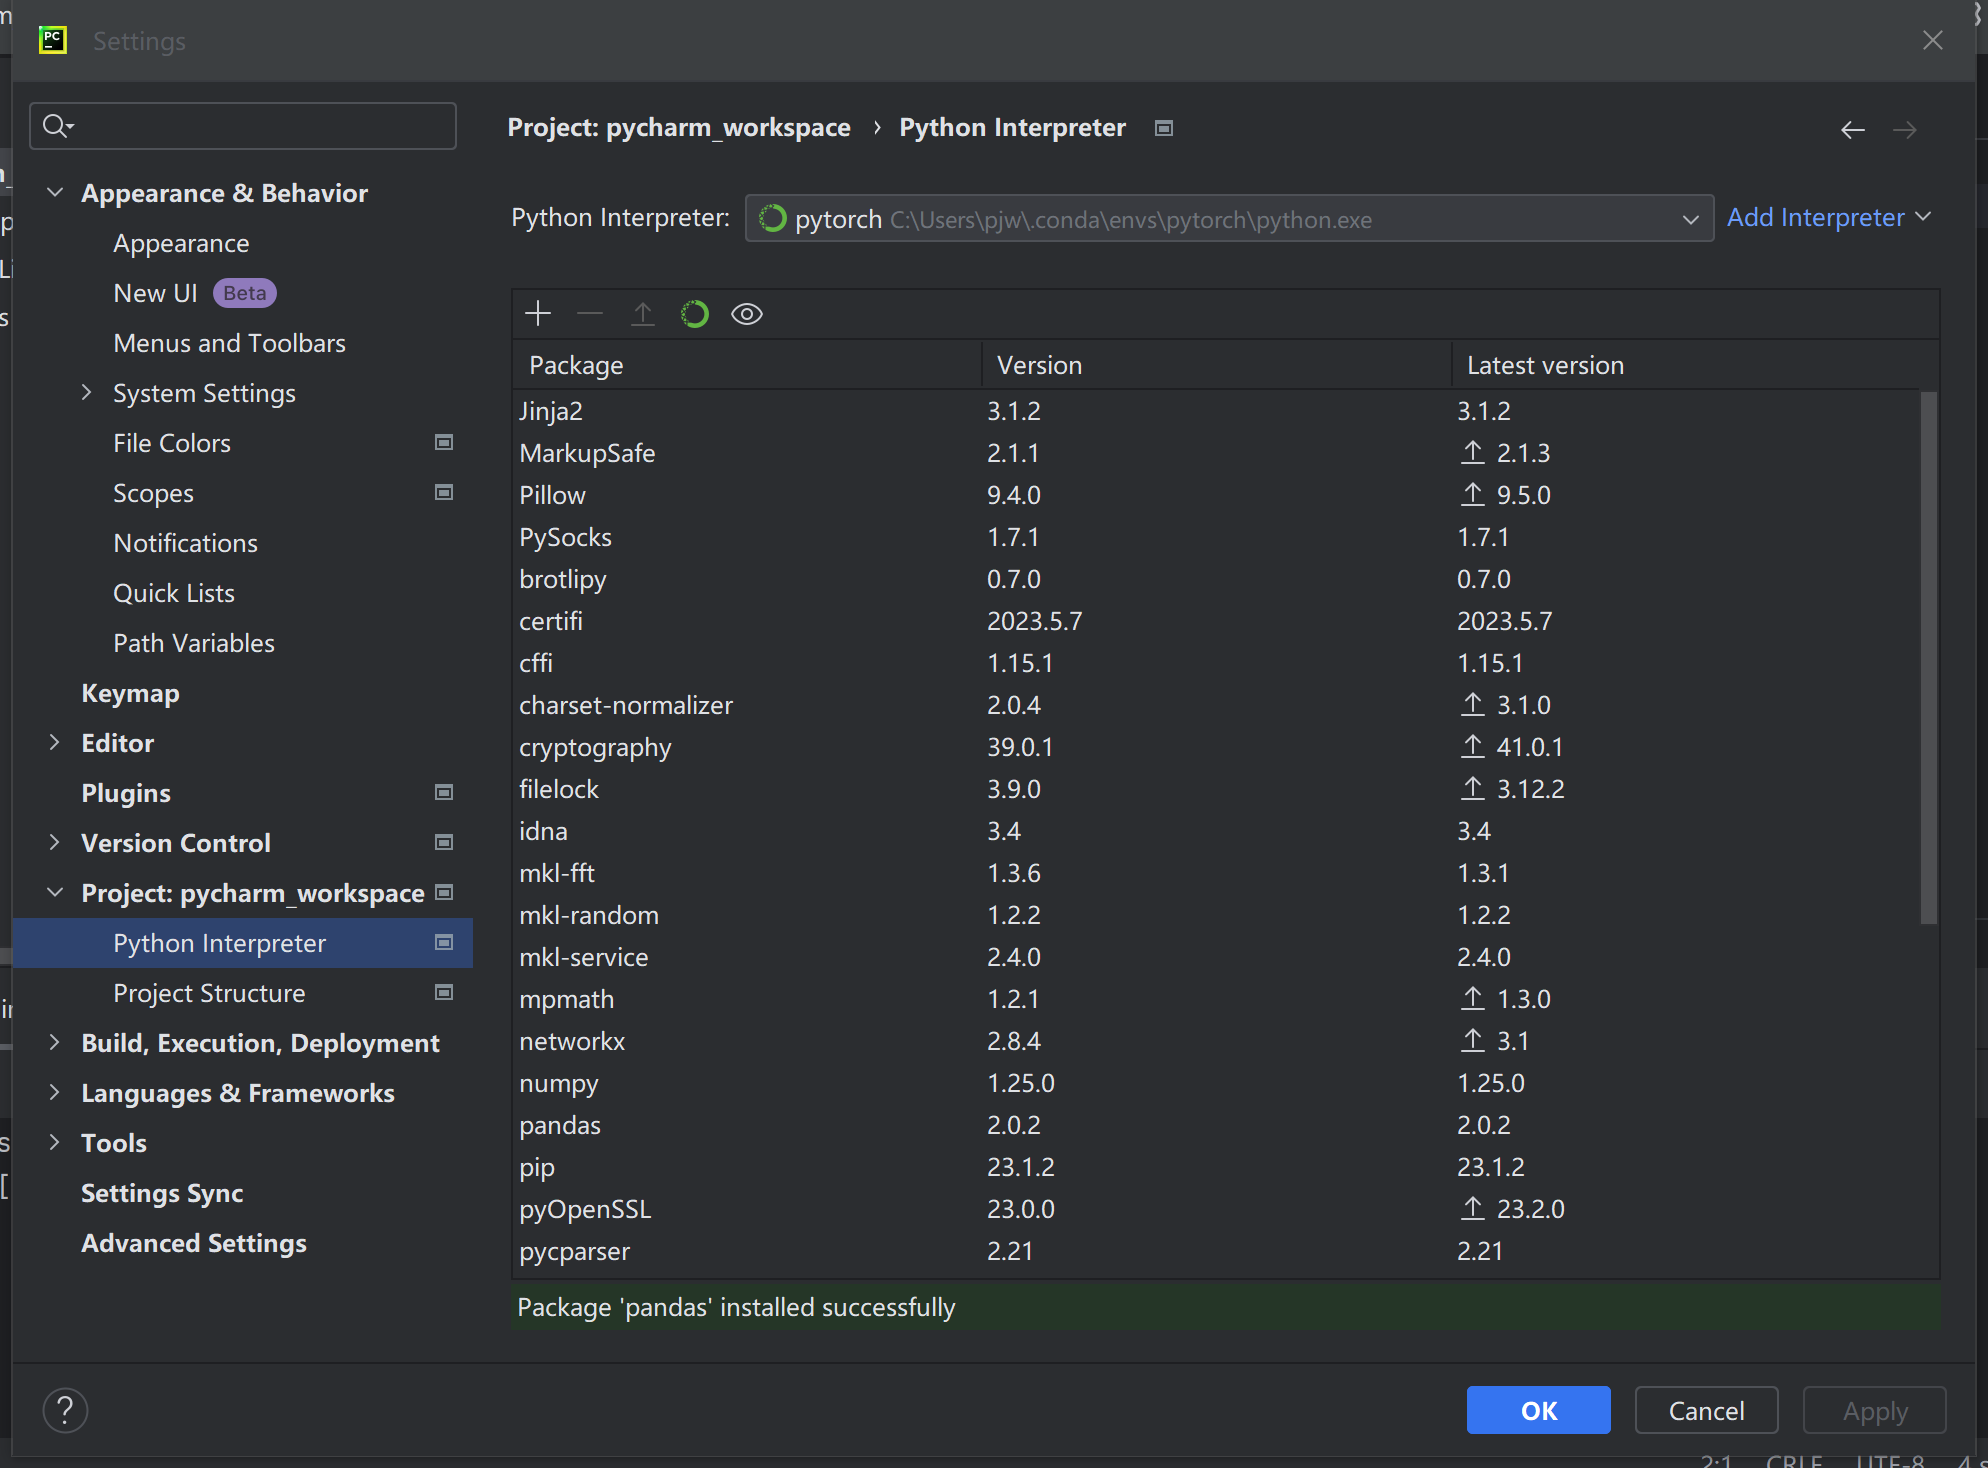
Task: Click the upgrade arrow for cryptography 41.0.1
Action: tap(1473, 746)
